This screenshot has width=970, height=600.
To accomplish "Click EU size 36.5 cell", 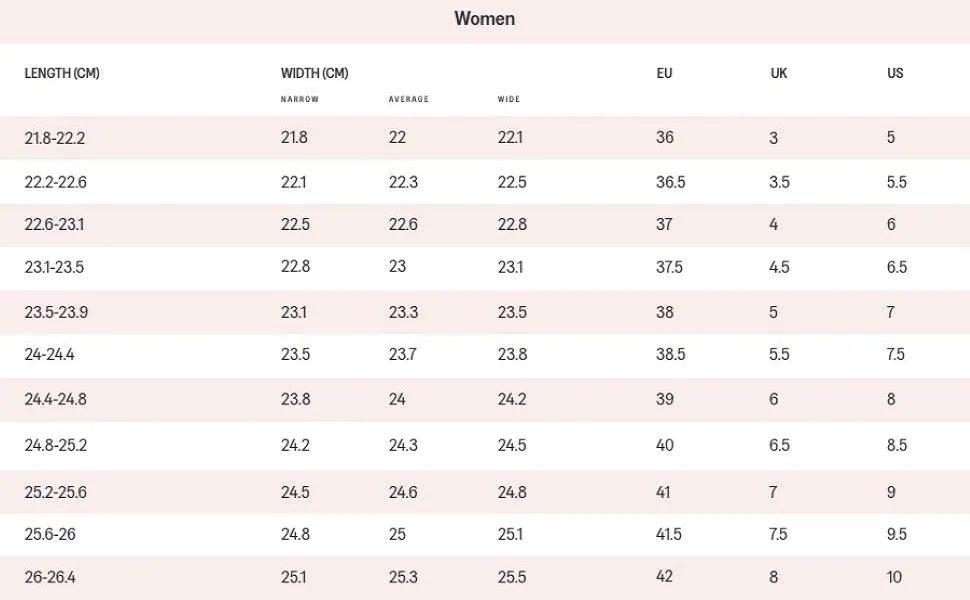I will click(671, 182).
